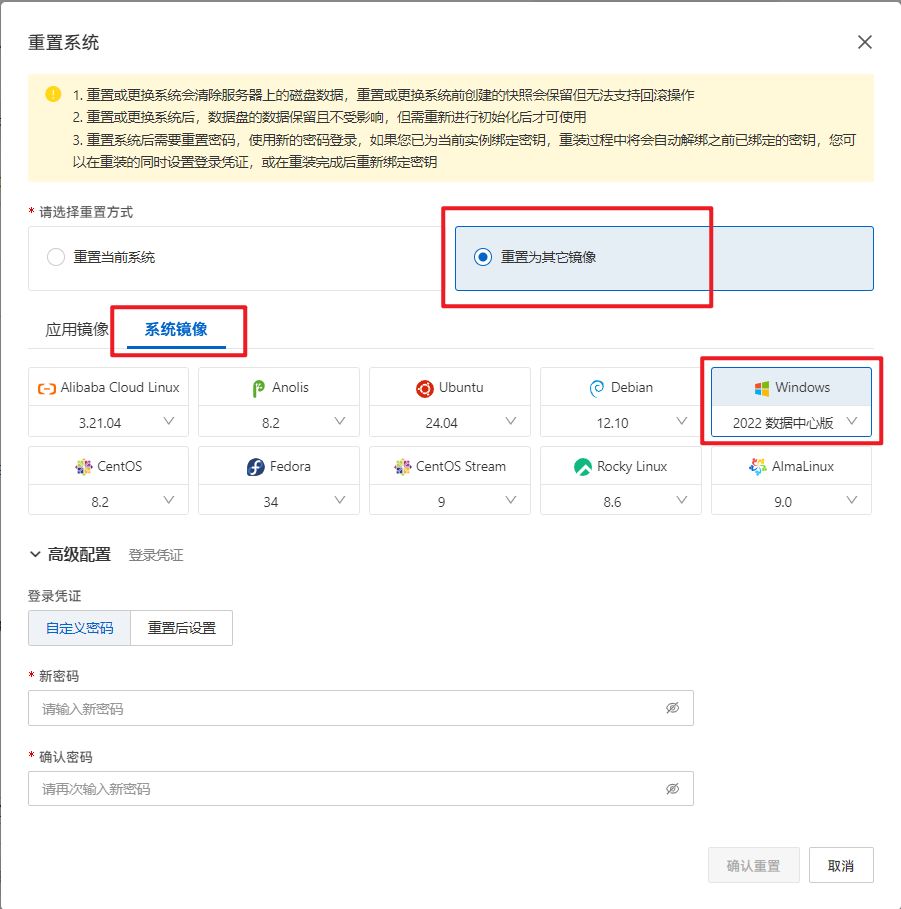Choose the 自定义密码 credential option
901x909 pixels.
79,628
